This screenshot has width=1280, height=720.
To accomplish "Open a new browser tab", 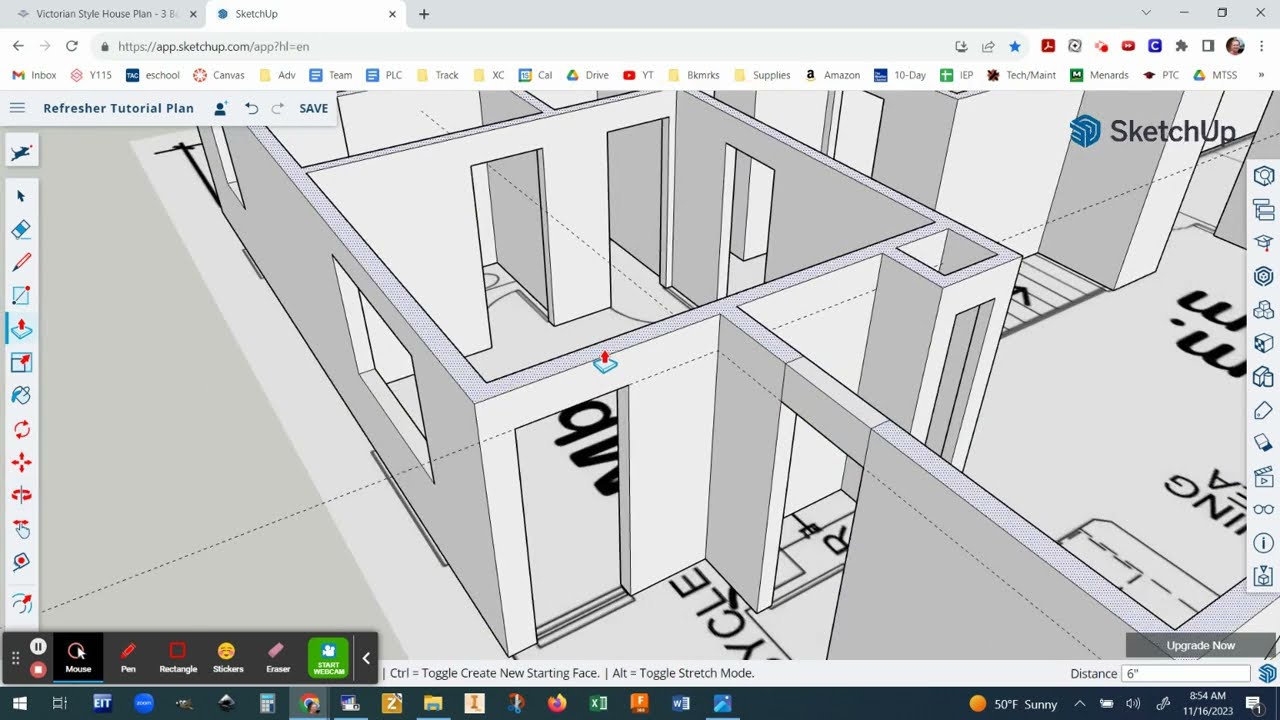I will coord(424,14).
